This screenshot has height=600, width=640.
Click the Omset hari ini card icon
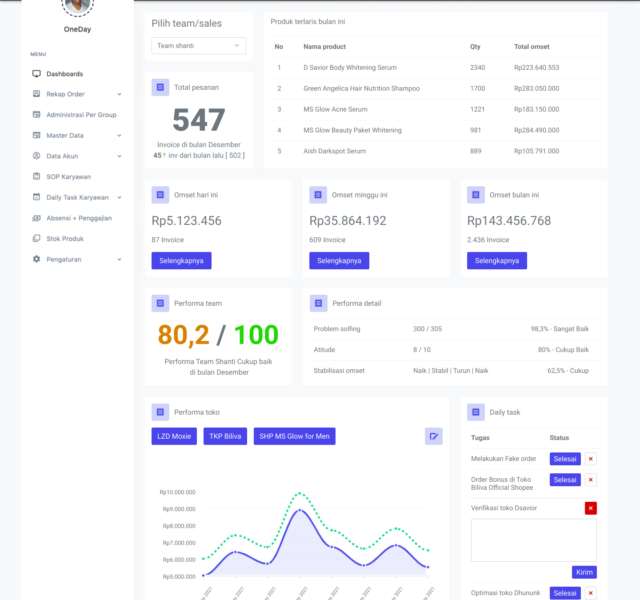click(x=160, y=195)
